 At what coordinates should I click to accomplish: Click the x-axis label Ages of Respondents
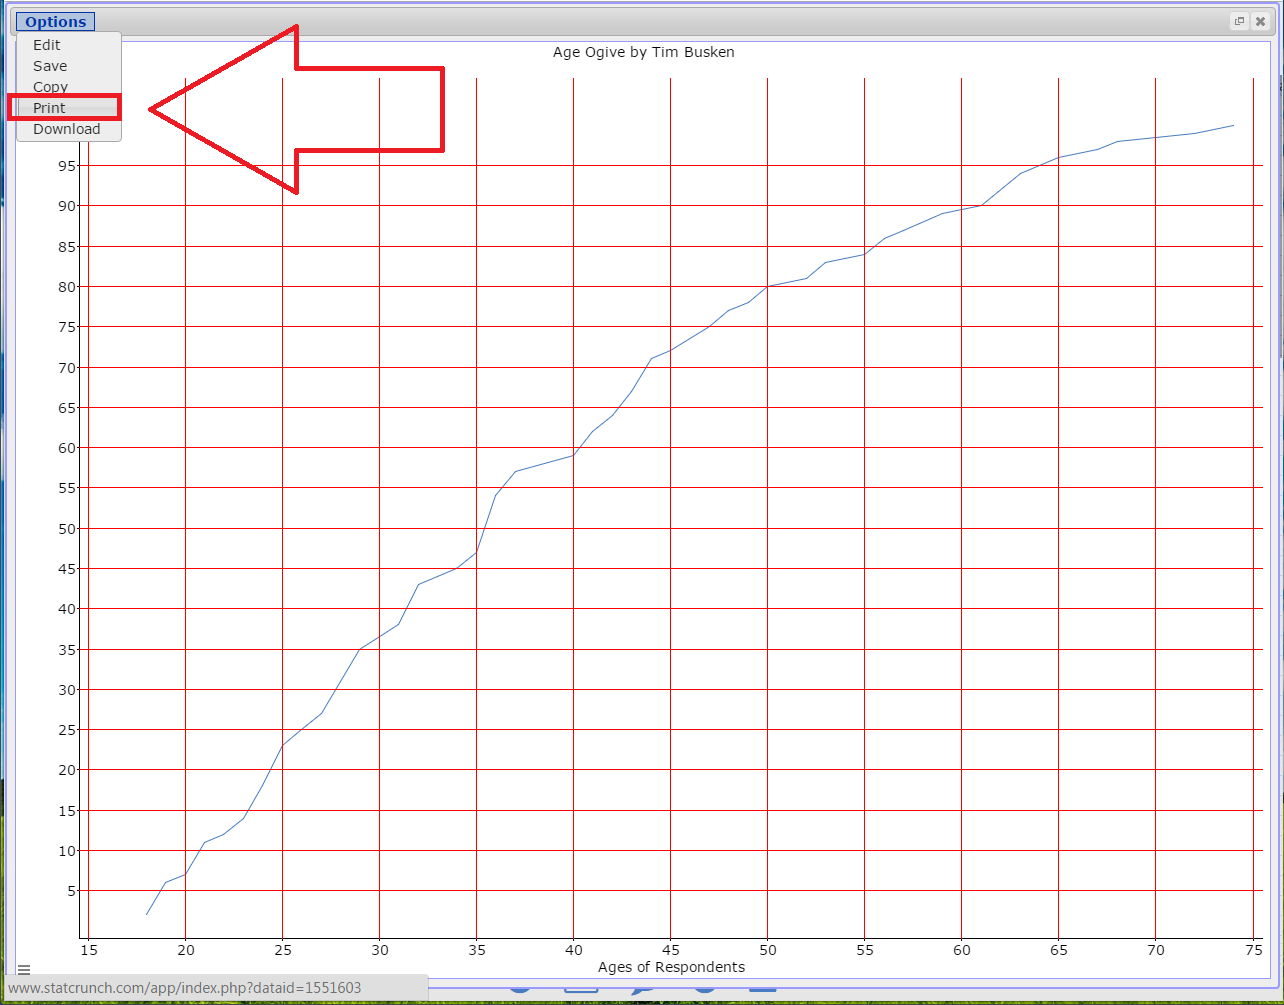[x=671, y=967]
